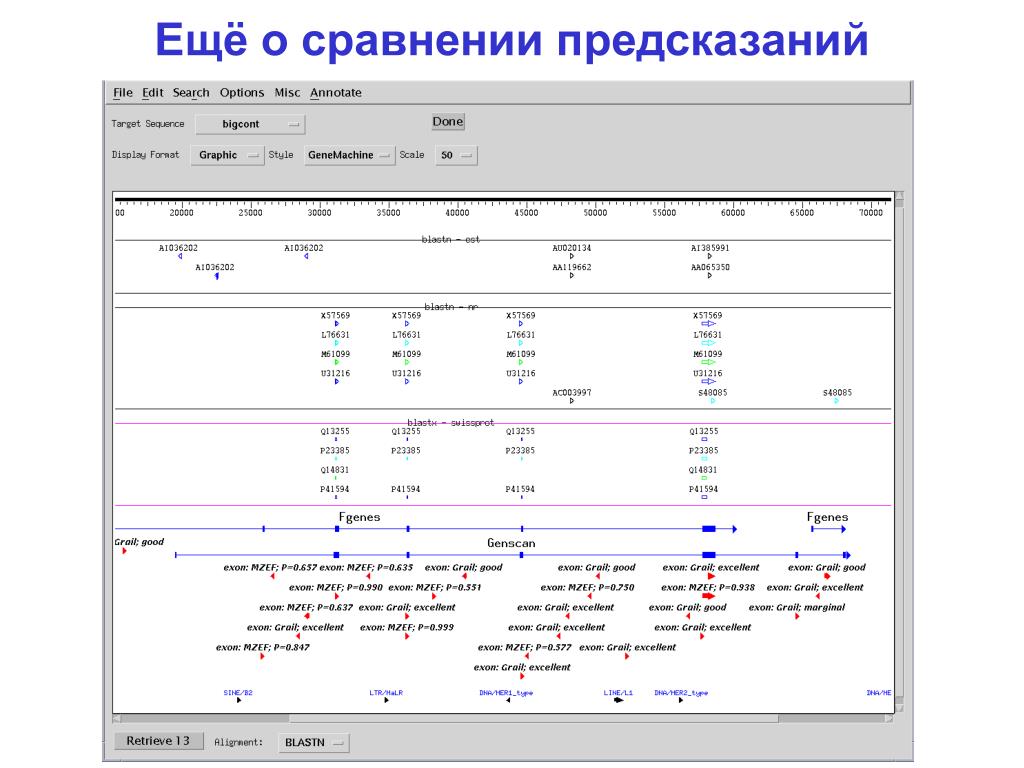Viewport: 1024px width, 768px height.
Task: Click the Genscan track label
Action: tap(511, 543)
